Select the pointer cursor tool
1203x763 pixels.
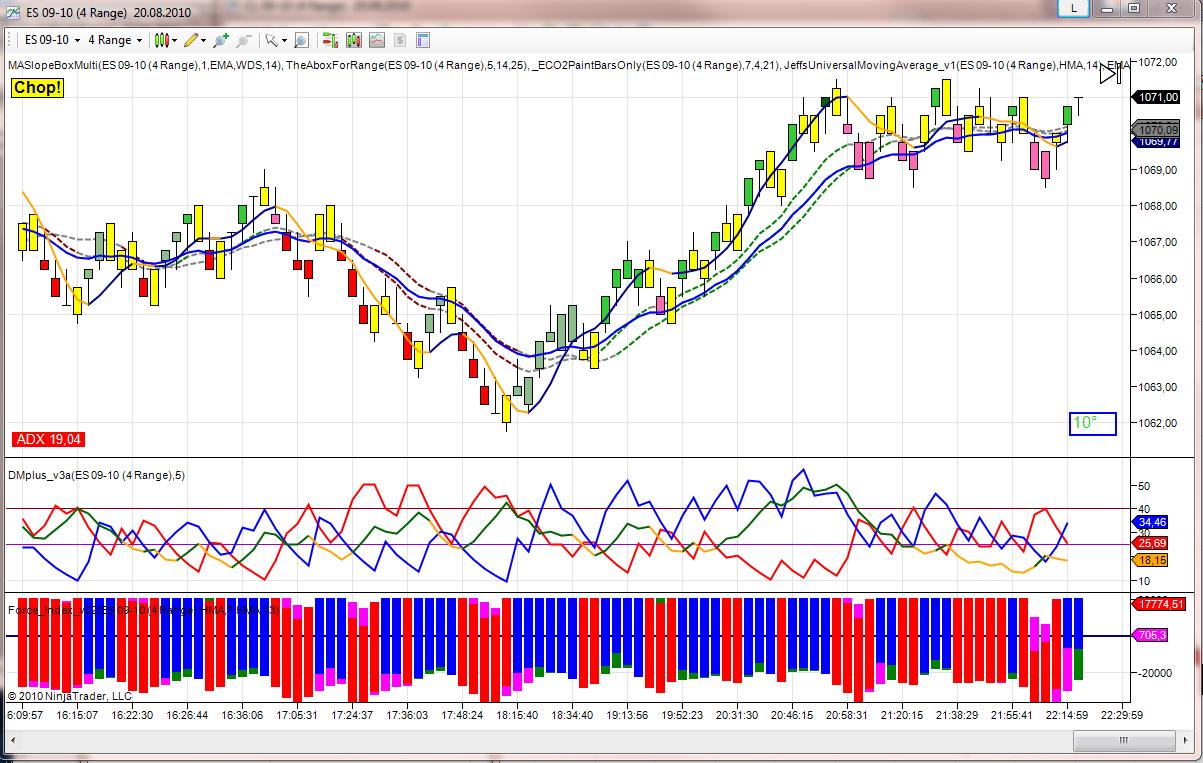click(x=271, y=40)
